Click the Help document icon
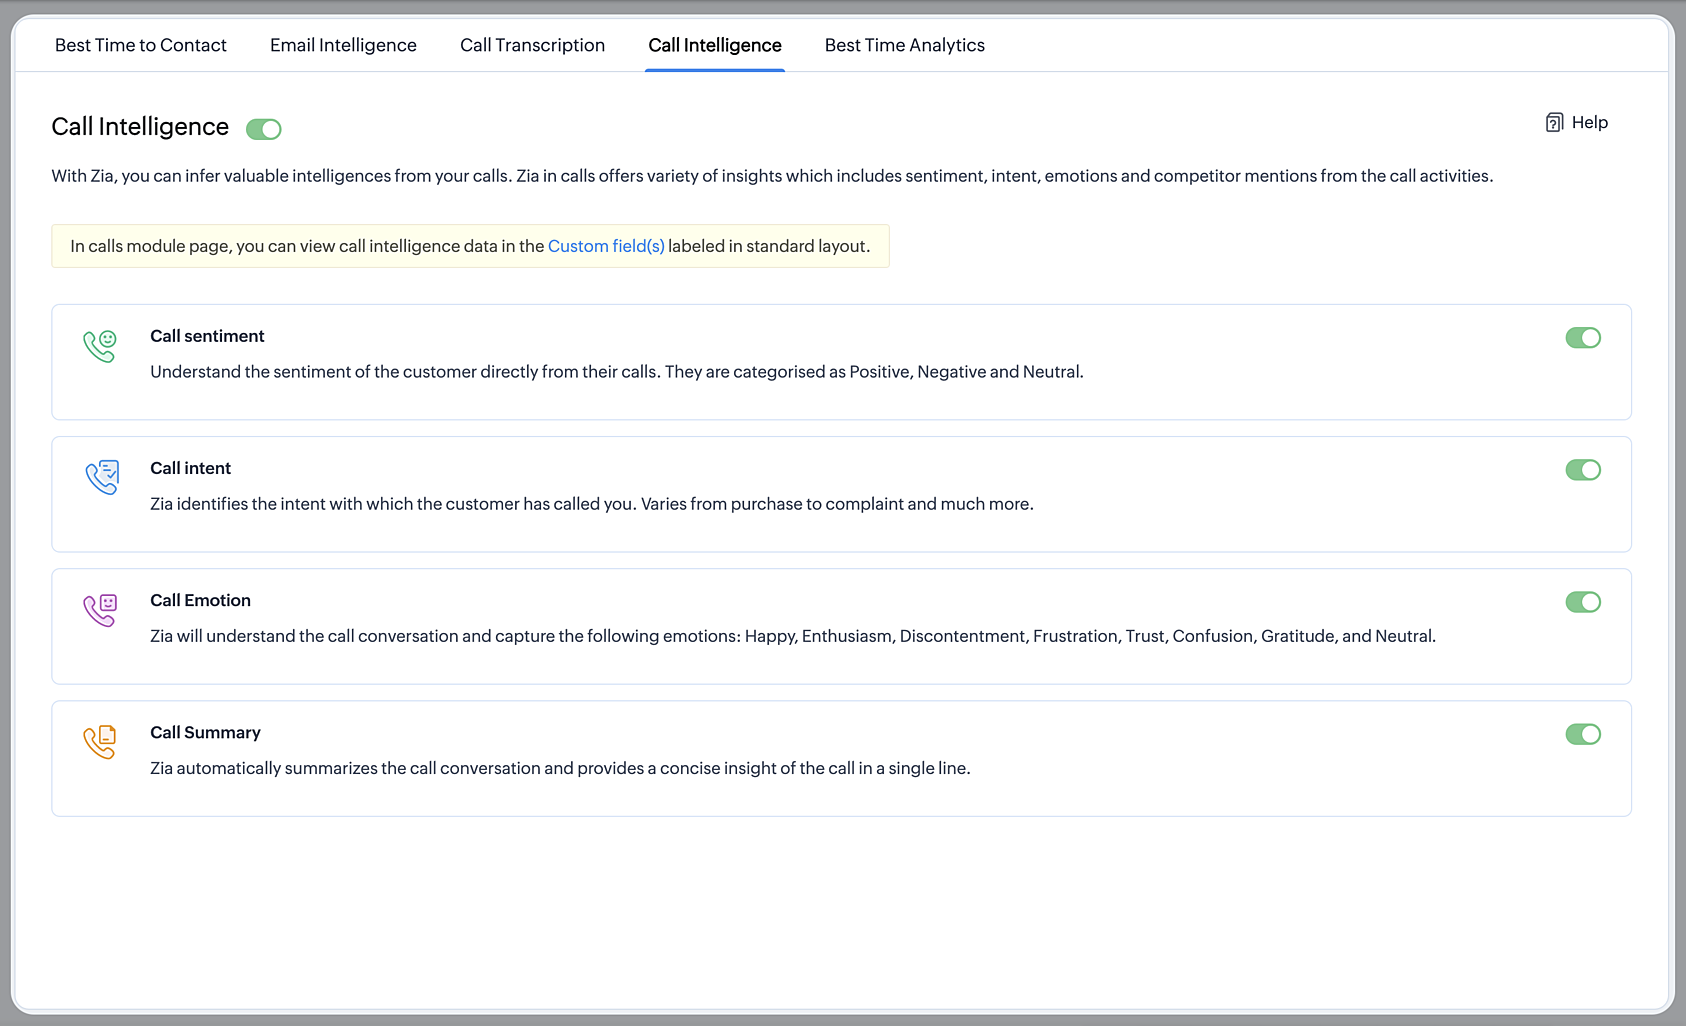The width and height of the screenshot is (1686, 1026). [1554, 123]
